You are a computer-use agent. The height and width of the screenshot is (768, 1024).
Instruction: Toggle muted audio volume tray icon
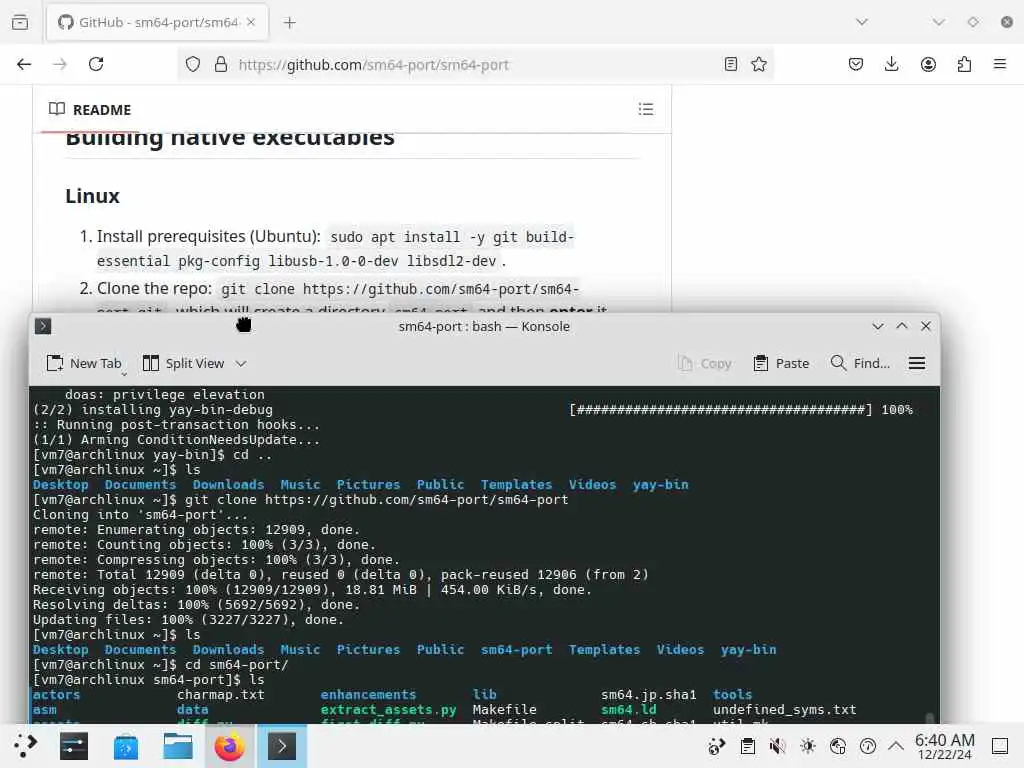tap(777, 746)
